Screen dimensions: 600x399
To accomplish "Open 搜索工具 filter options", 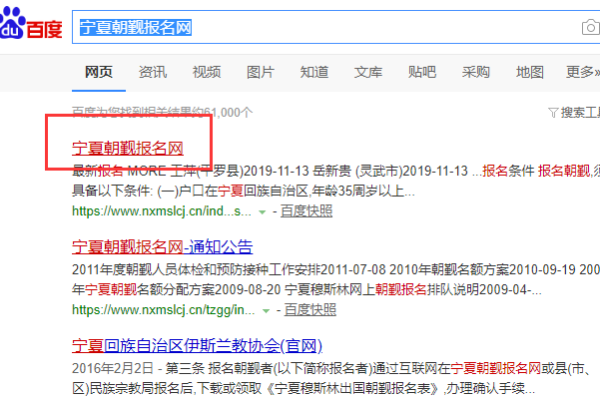I will (x=574, y=112).
